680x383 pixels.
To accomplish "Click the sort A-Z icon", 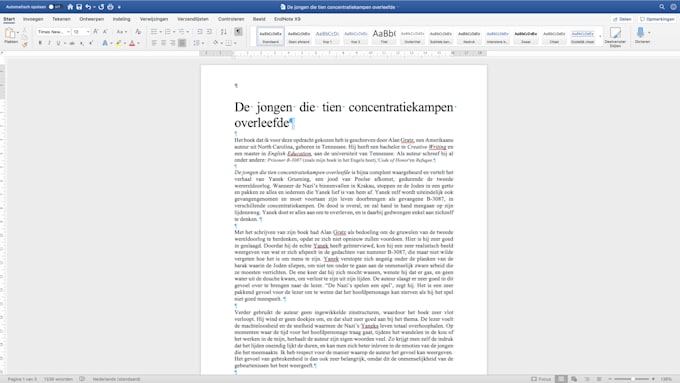I will tap(224, 32).
